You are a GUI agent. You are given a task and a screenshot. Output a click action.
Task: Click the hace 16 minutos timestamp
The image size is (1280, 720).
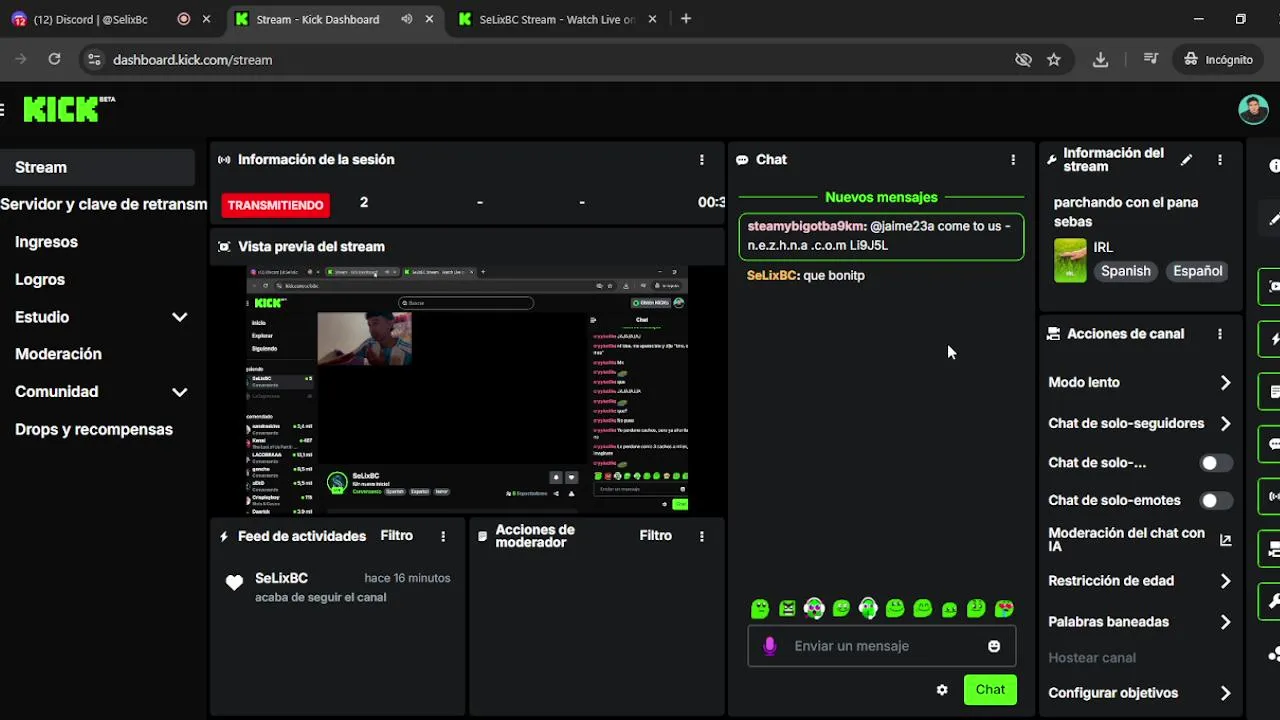(x=407, y=578)
